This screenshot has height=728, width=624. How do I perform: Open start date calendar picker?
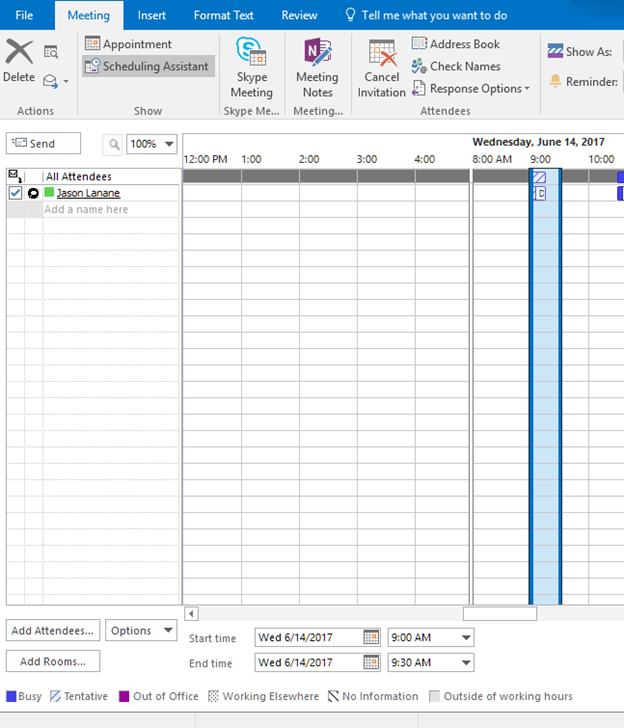[371, 637]
